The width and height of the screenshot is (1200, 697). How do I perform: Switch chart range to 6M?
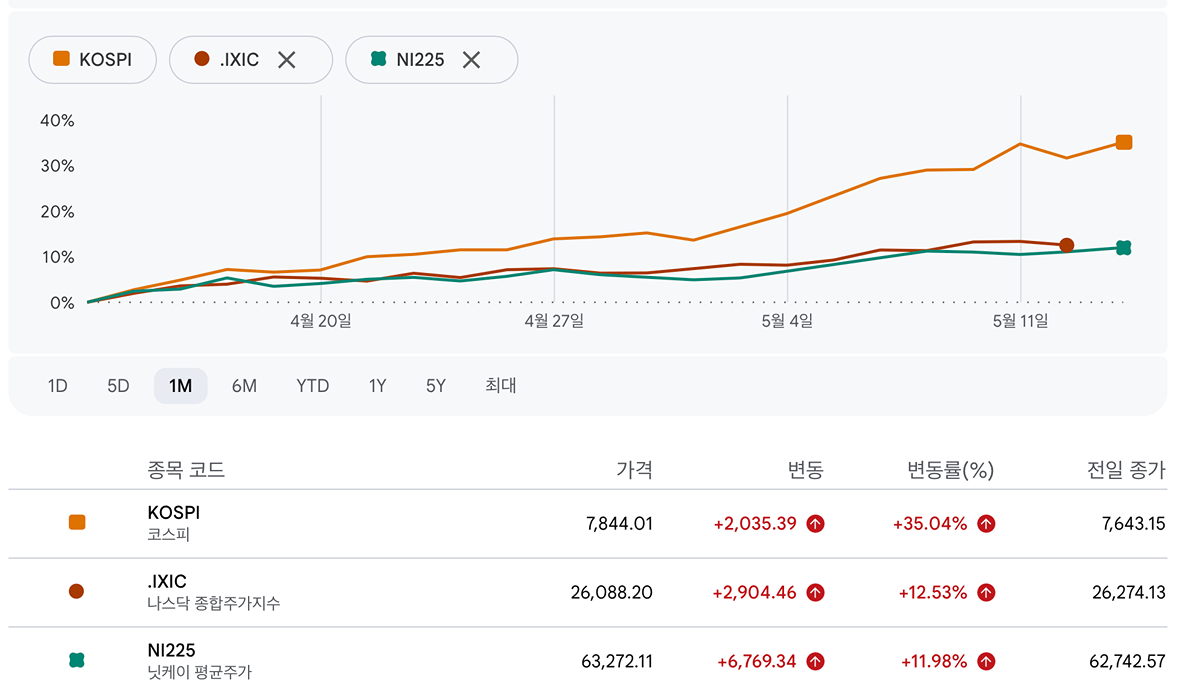point(244,386)
